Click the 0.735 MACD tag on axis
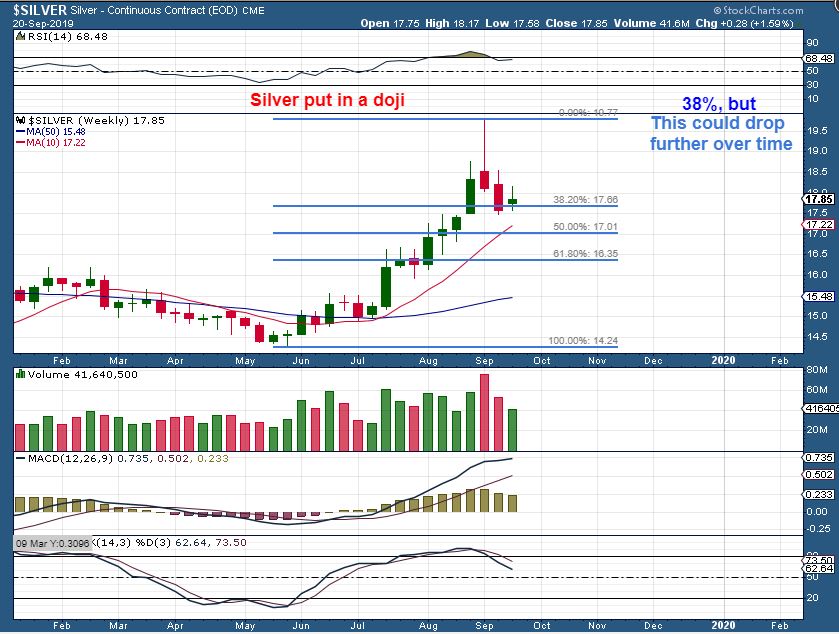This screenshot has width=839, height=634. (x=819, y=457)
